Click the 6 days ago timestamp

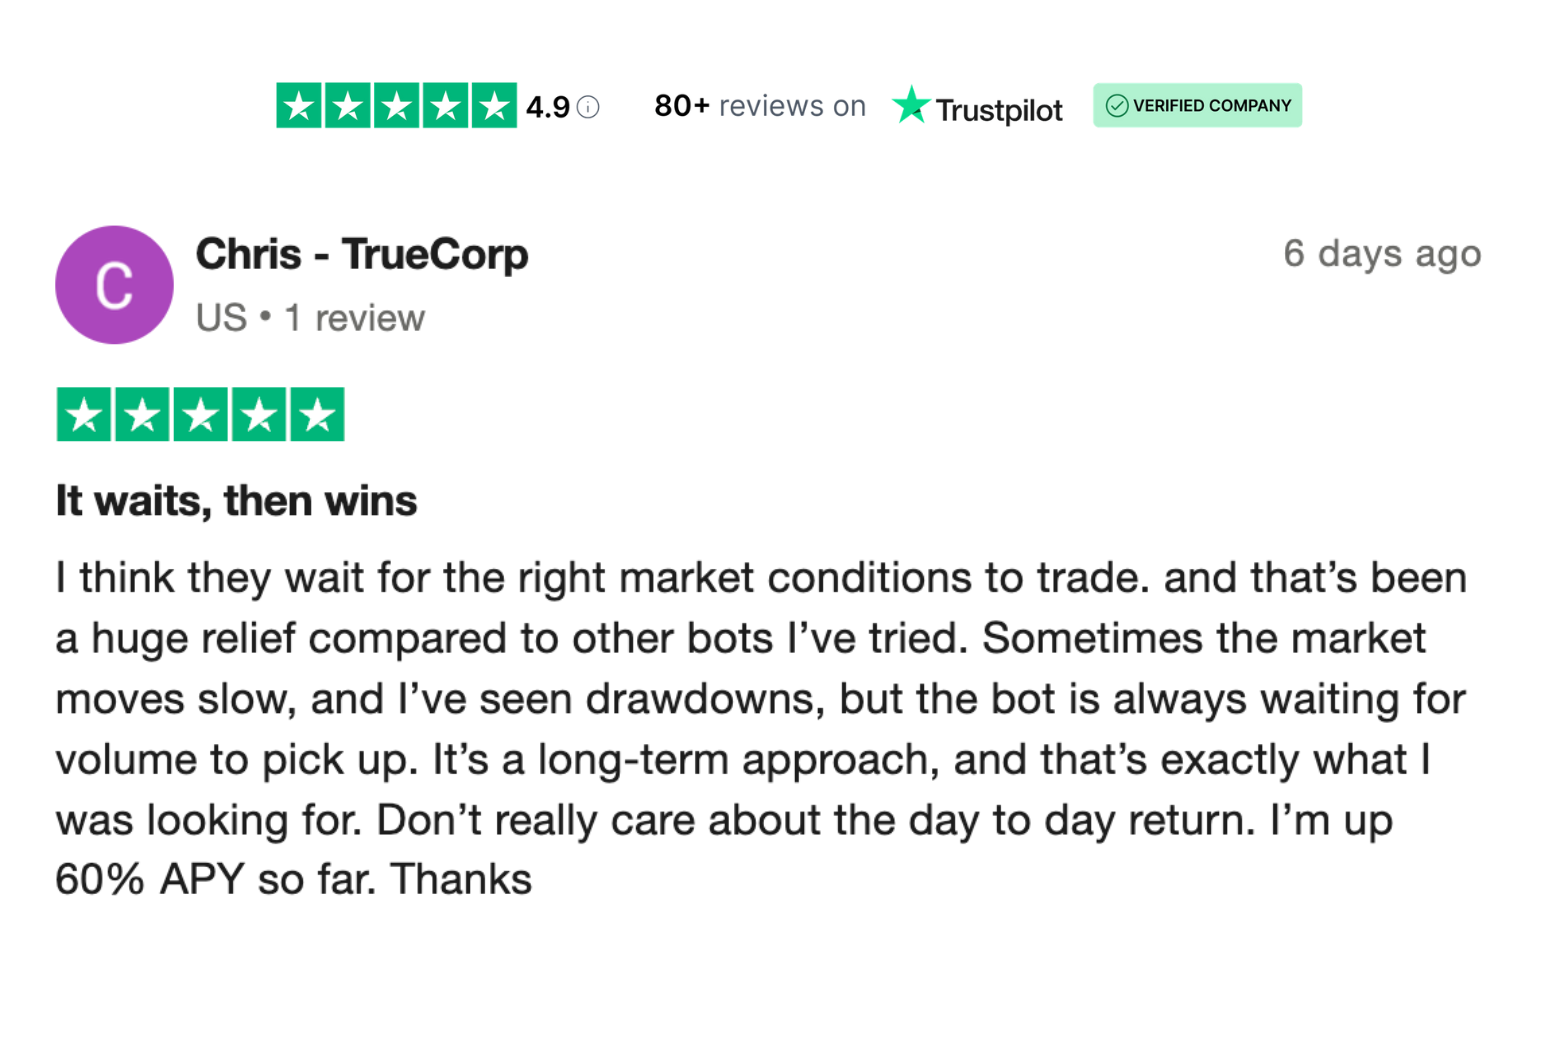click(1382, 254)
